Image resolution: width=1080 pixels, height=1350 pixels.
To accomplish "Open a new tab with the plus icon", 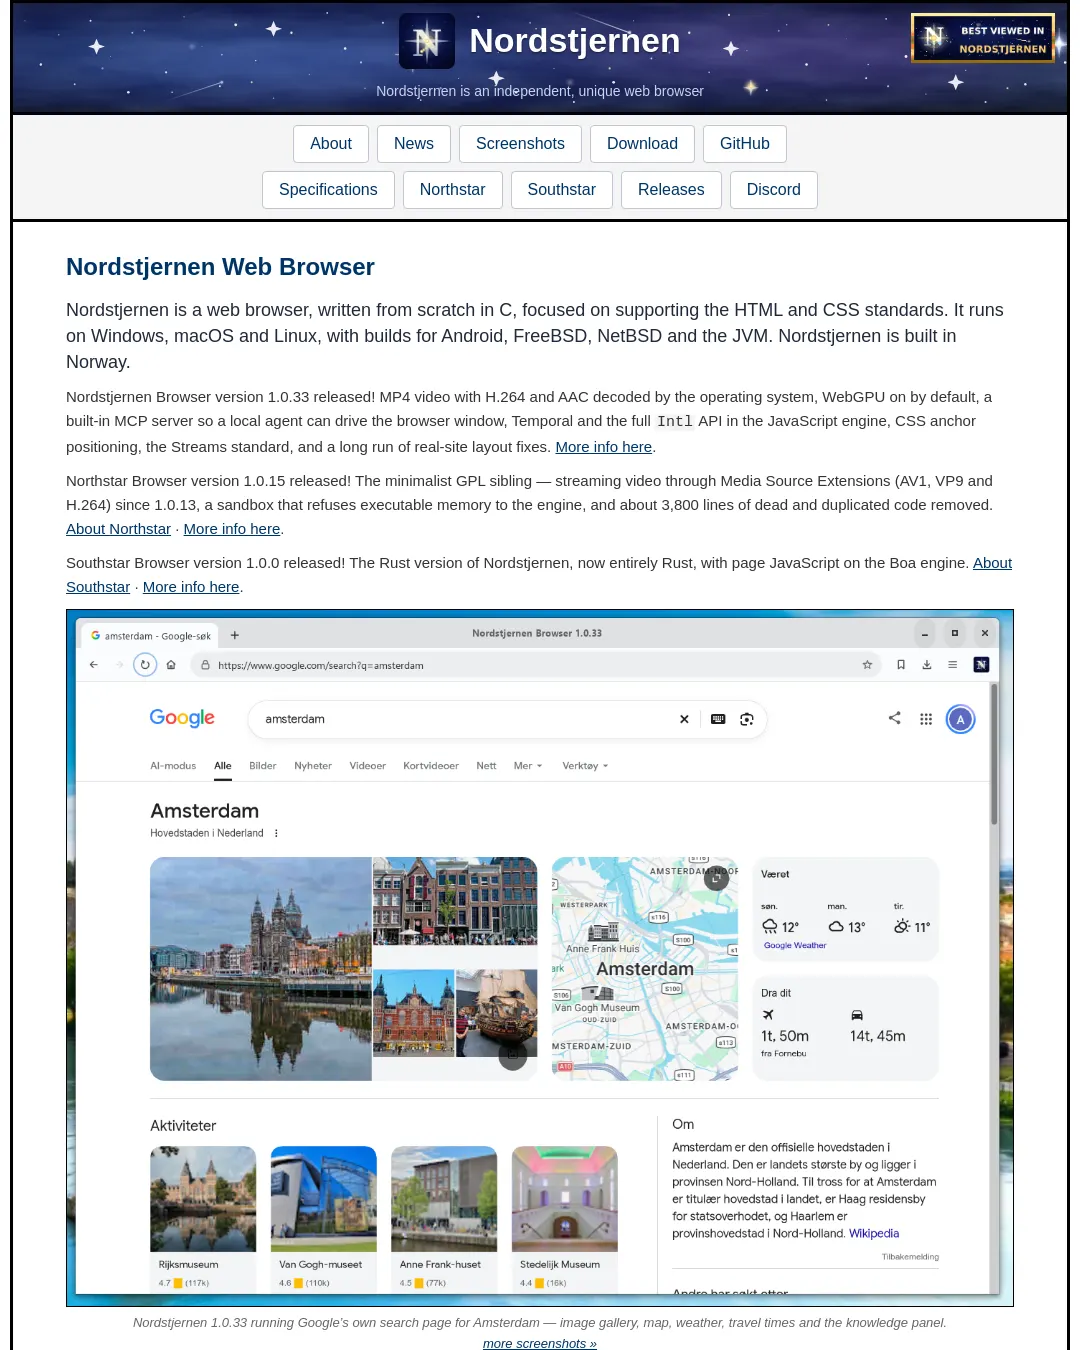I will [x=235, y=635].
